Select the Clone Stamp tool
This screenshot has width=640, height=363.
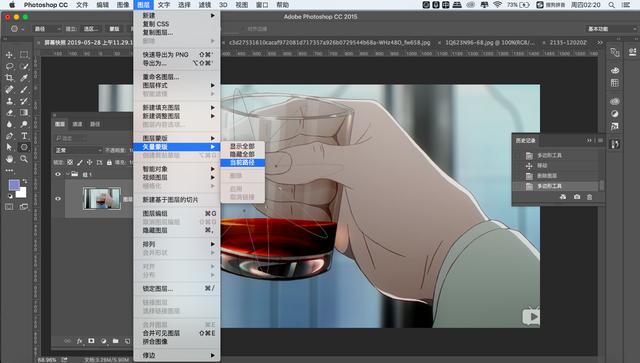coord(9,101)
